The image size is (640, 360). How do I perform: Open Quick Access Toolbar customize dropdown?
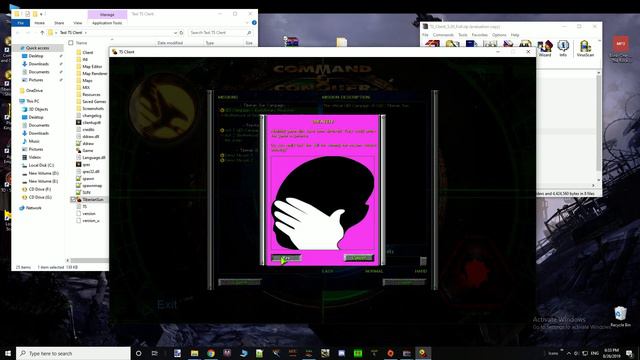click(42, 14)
